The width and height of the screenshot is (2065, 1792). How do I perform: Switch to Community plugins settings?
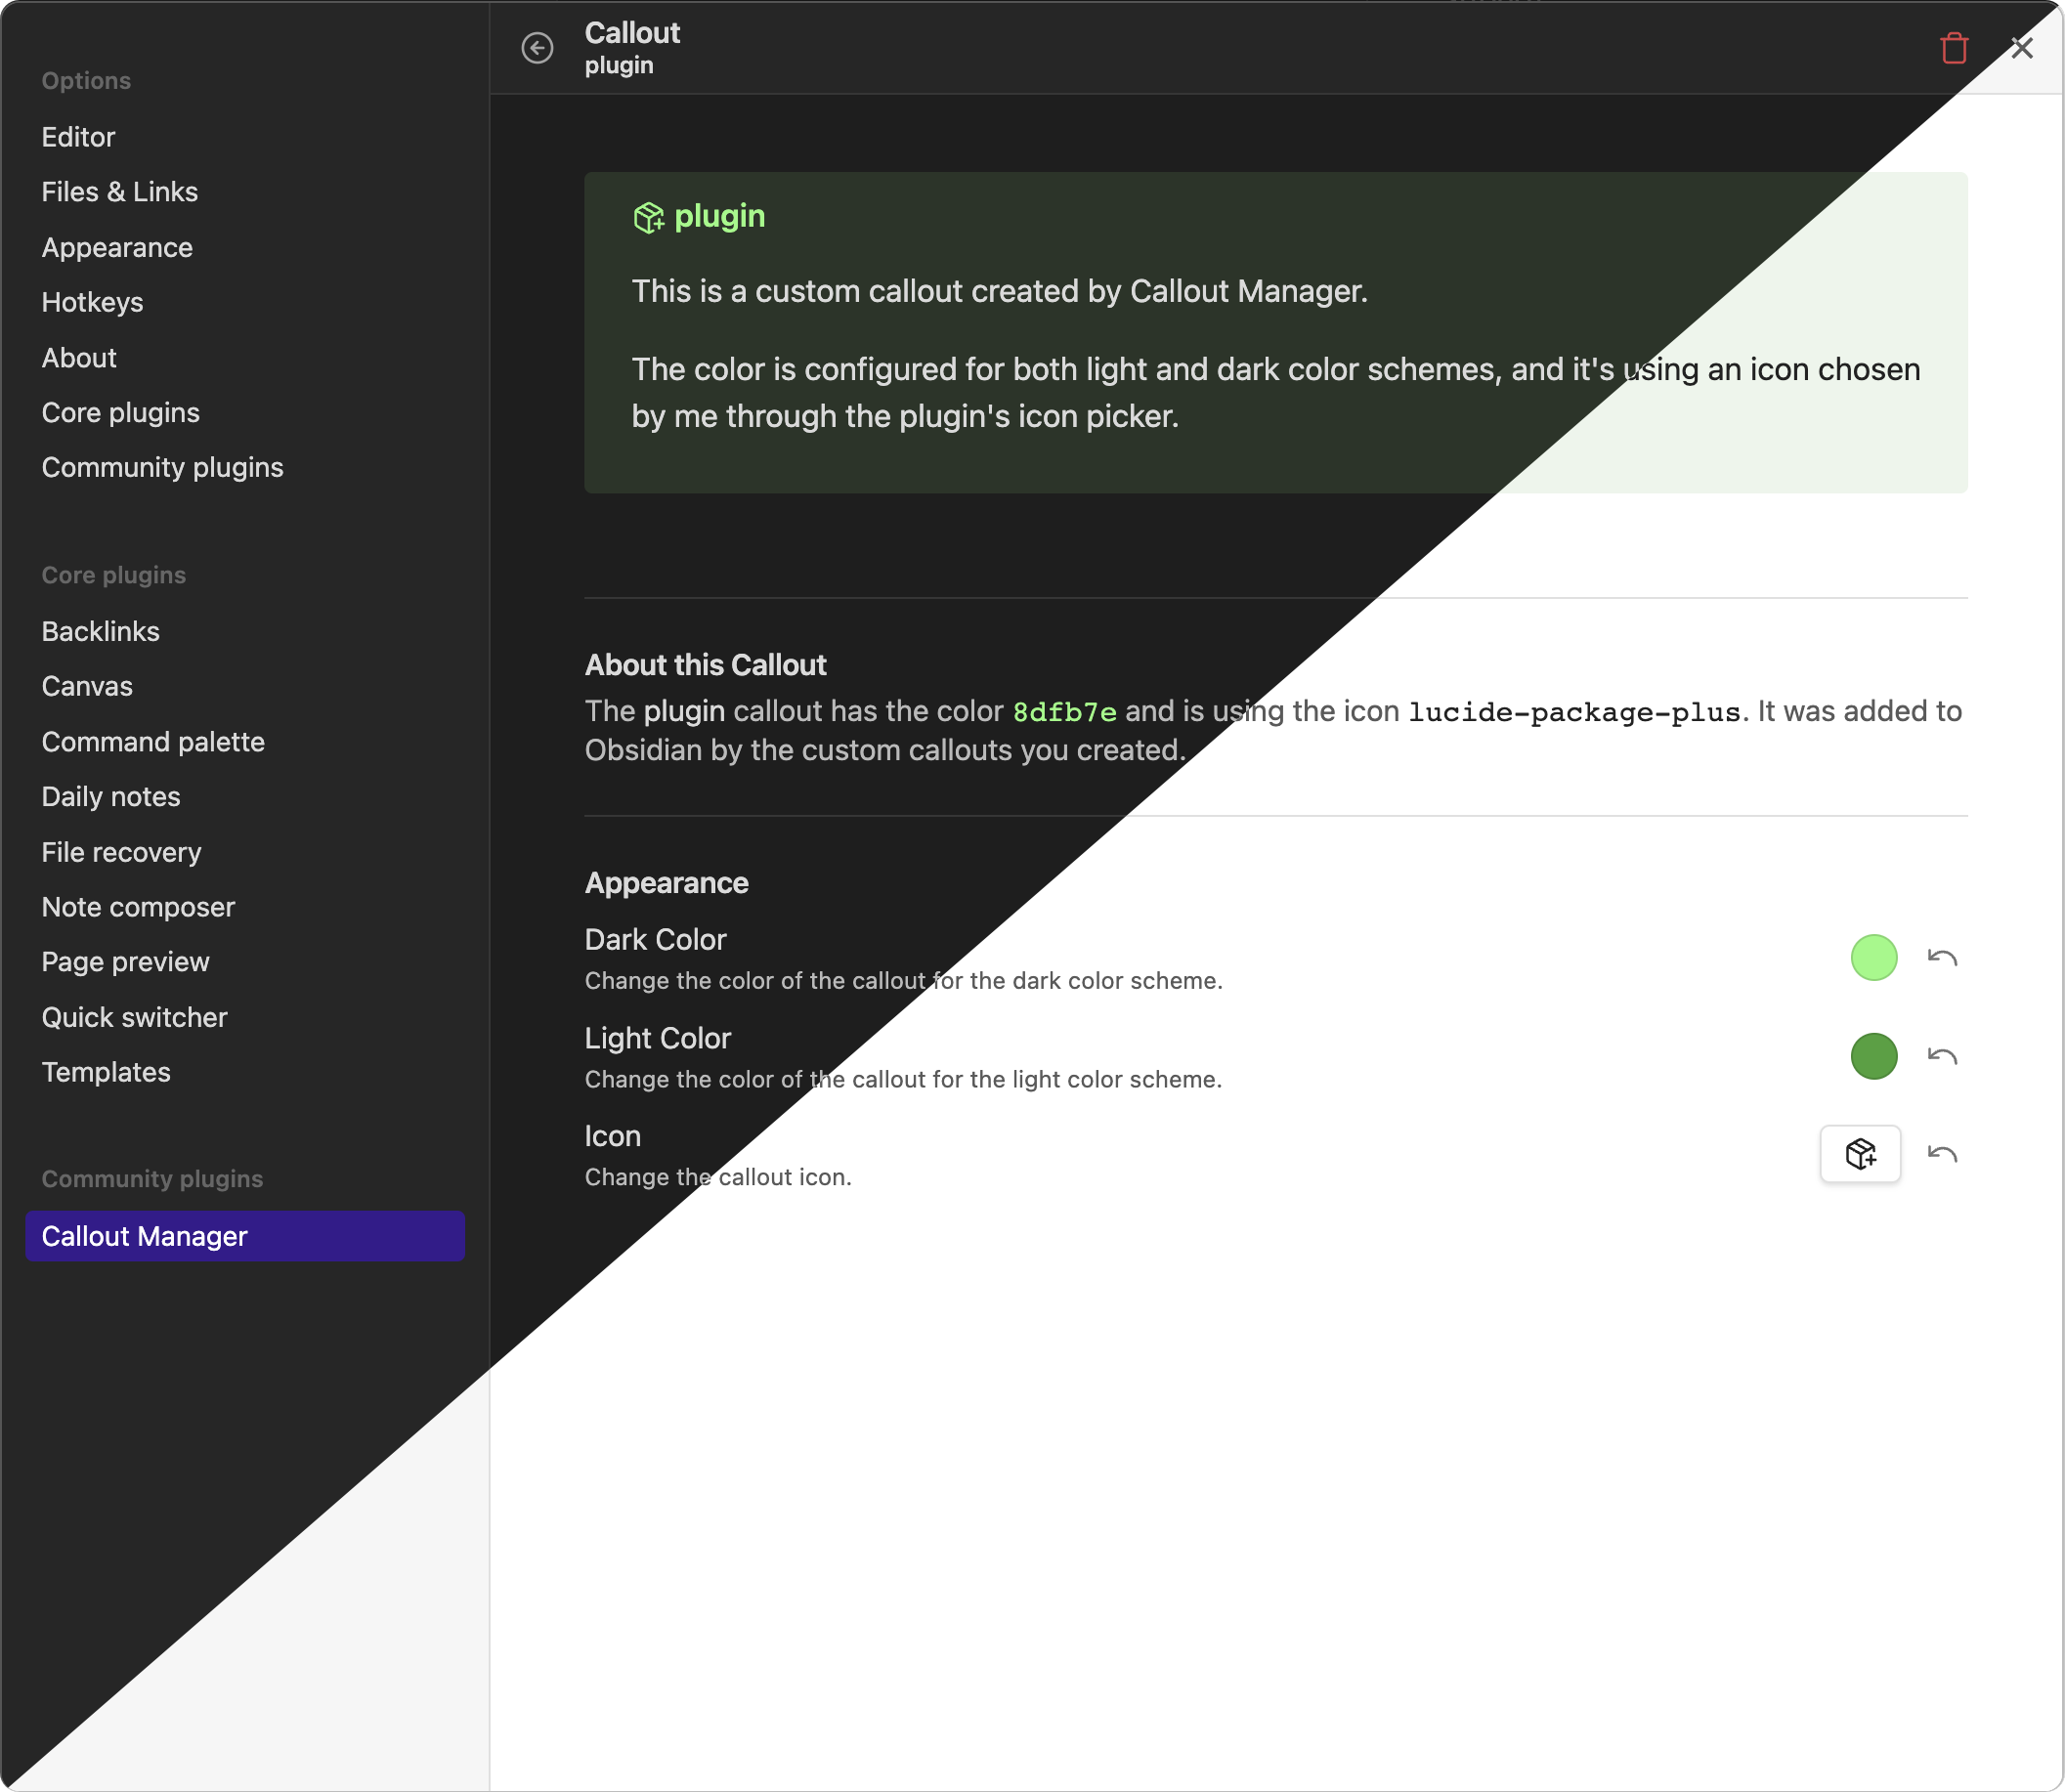click(x=162, y=467)
